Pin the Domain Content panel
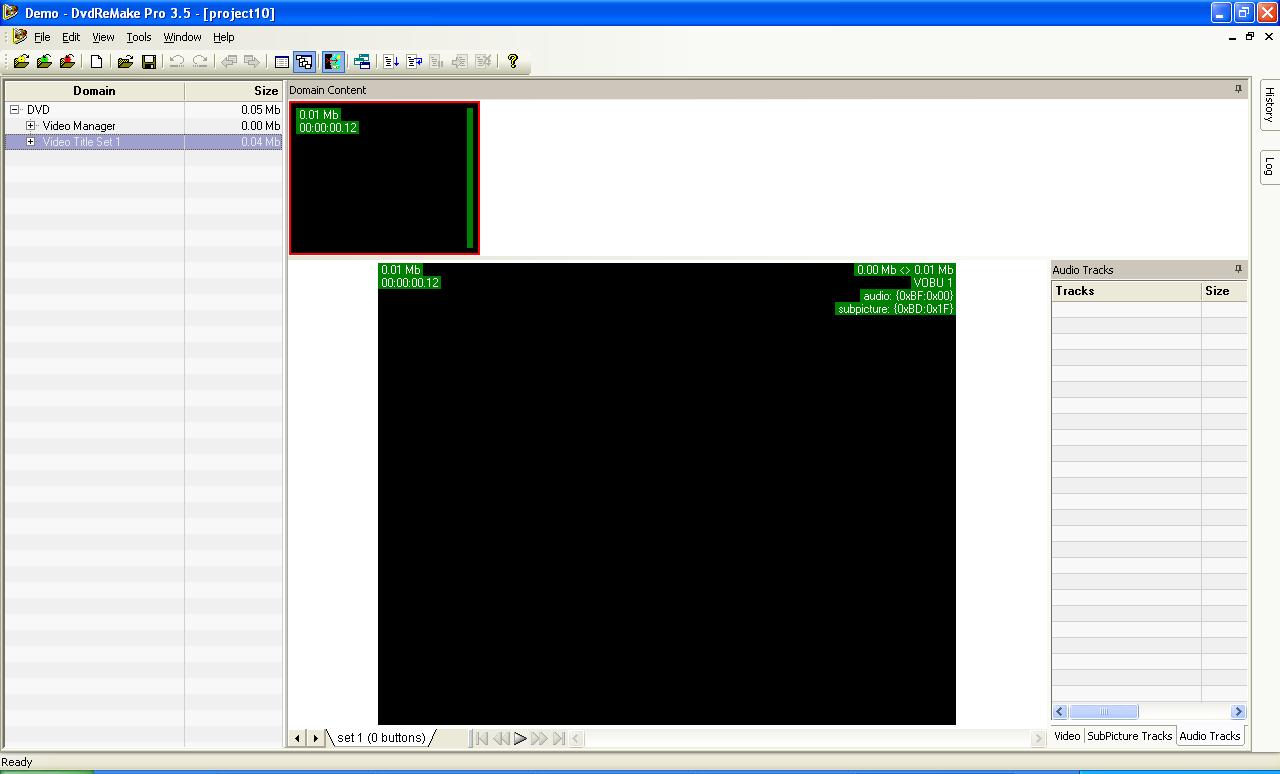 (1238, 89)
